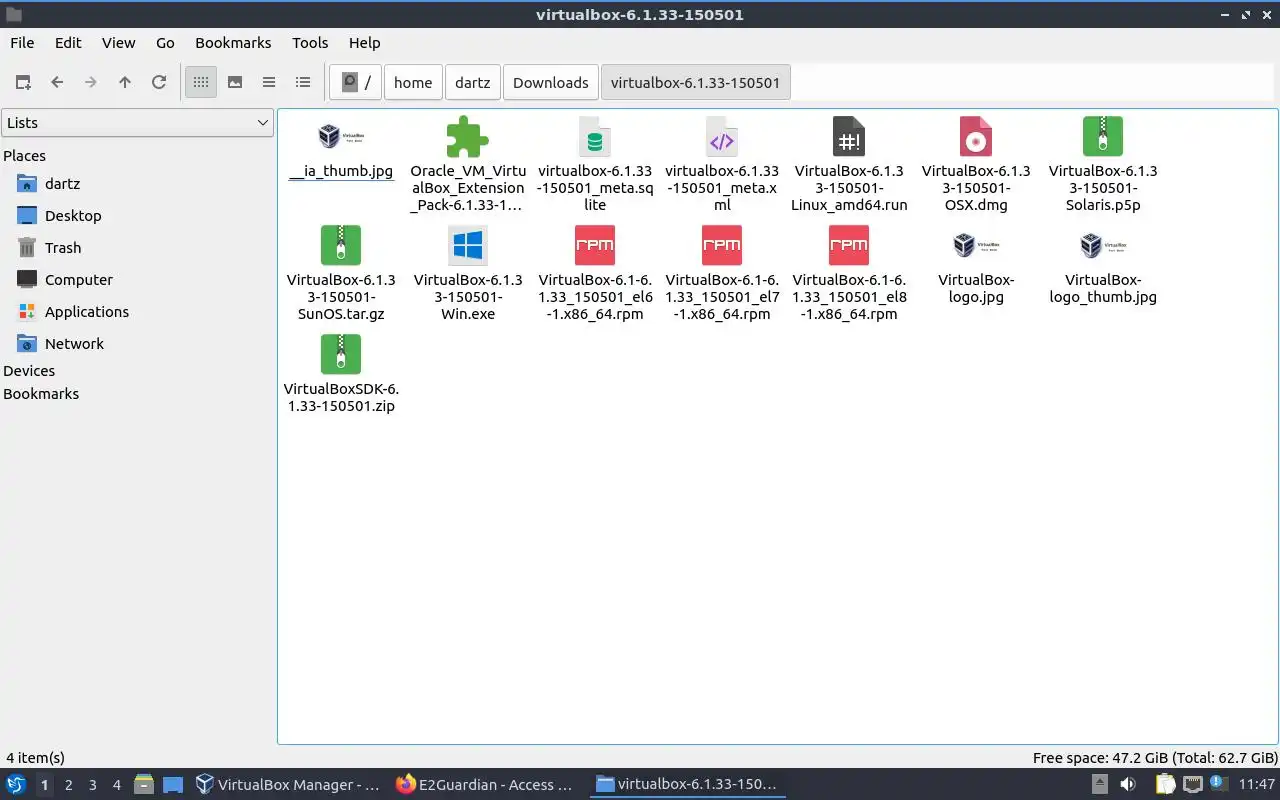Switch to virtual desktop 3
Viewport: 1280px width, 800px height.
(92, 785)
